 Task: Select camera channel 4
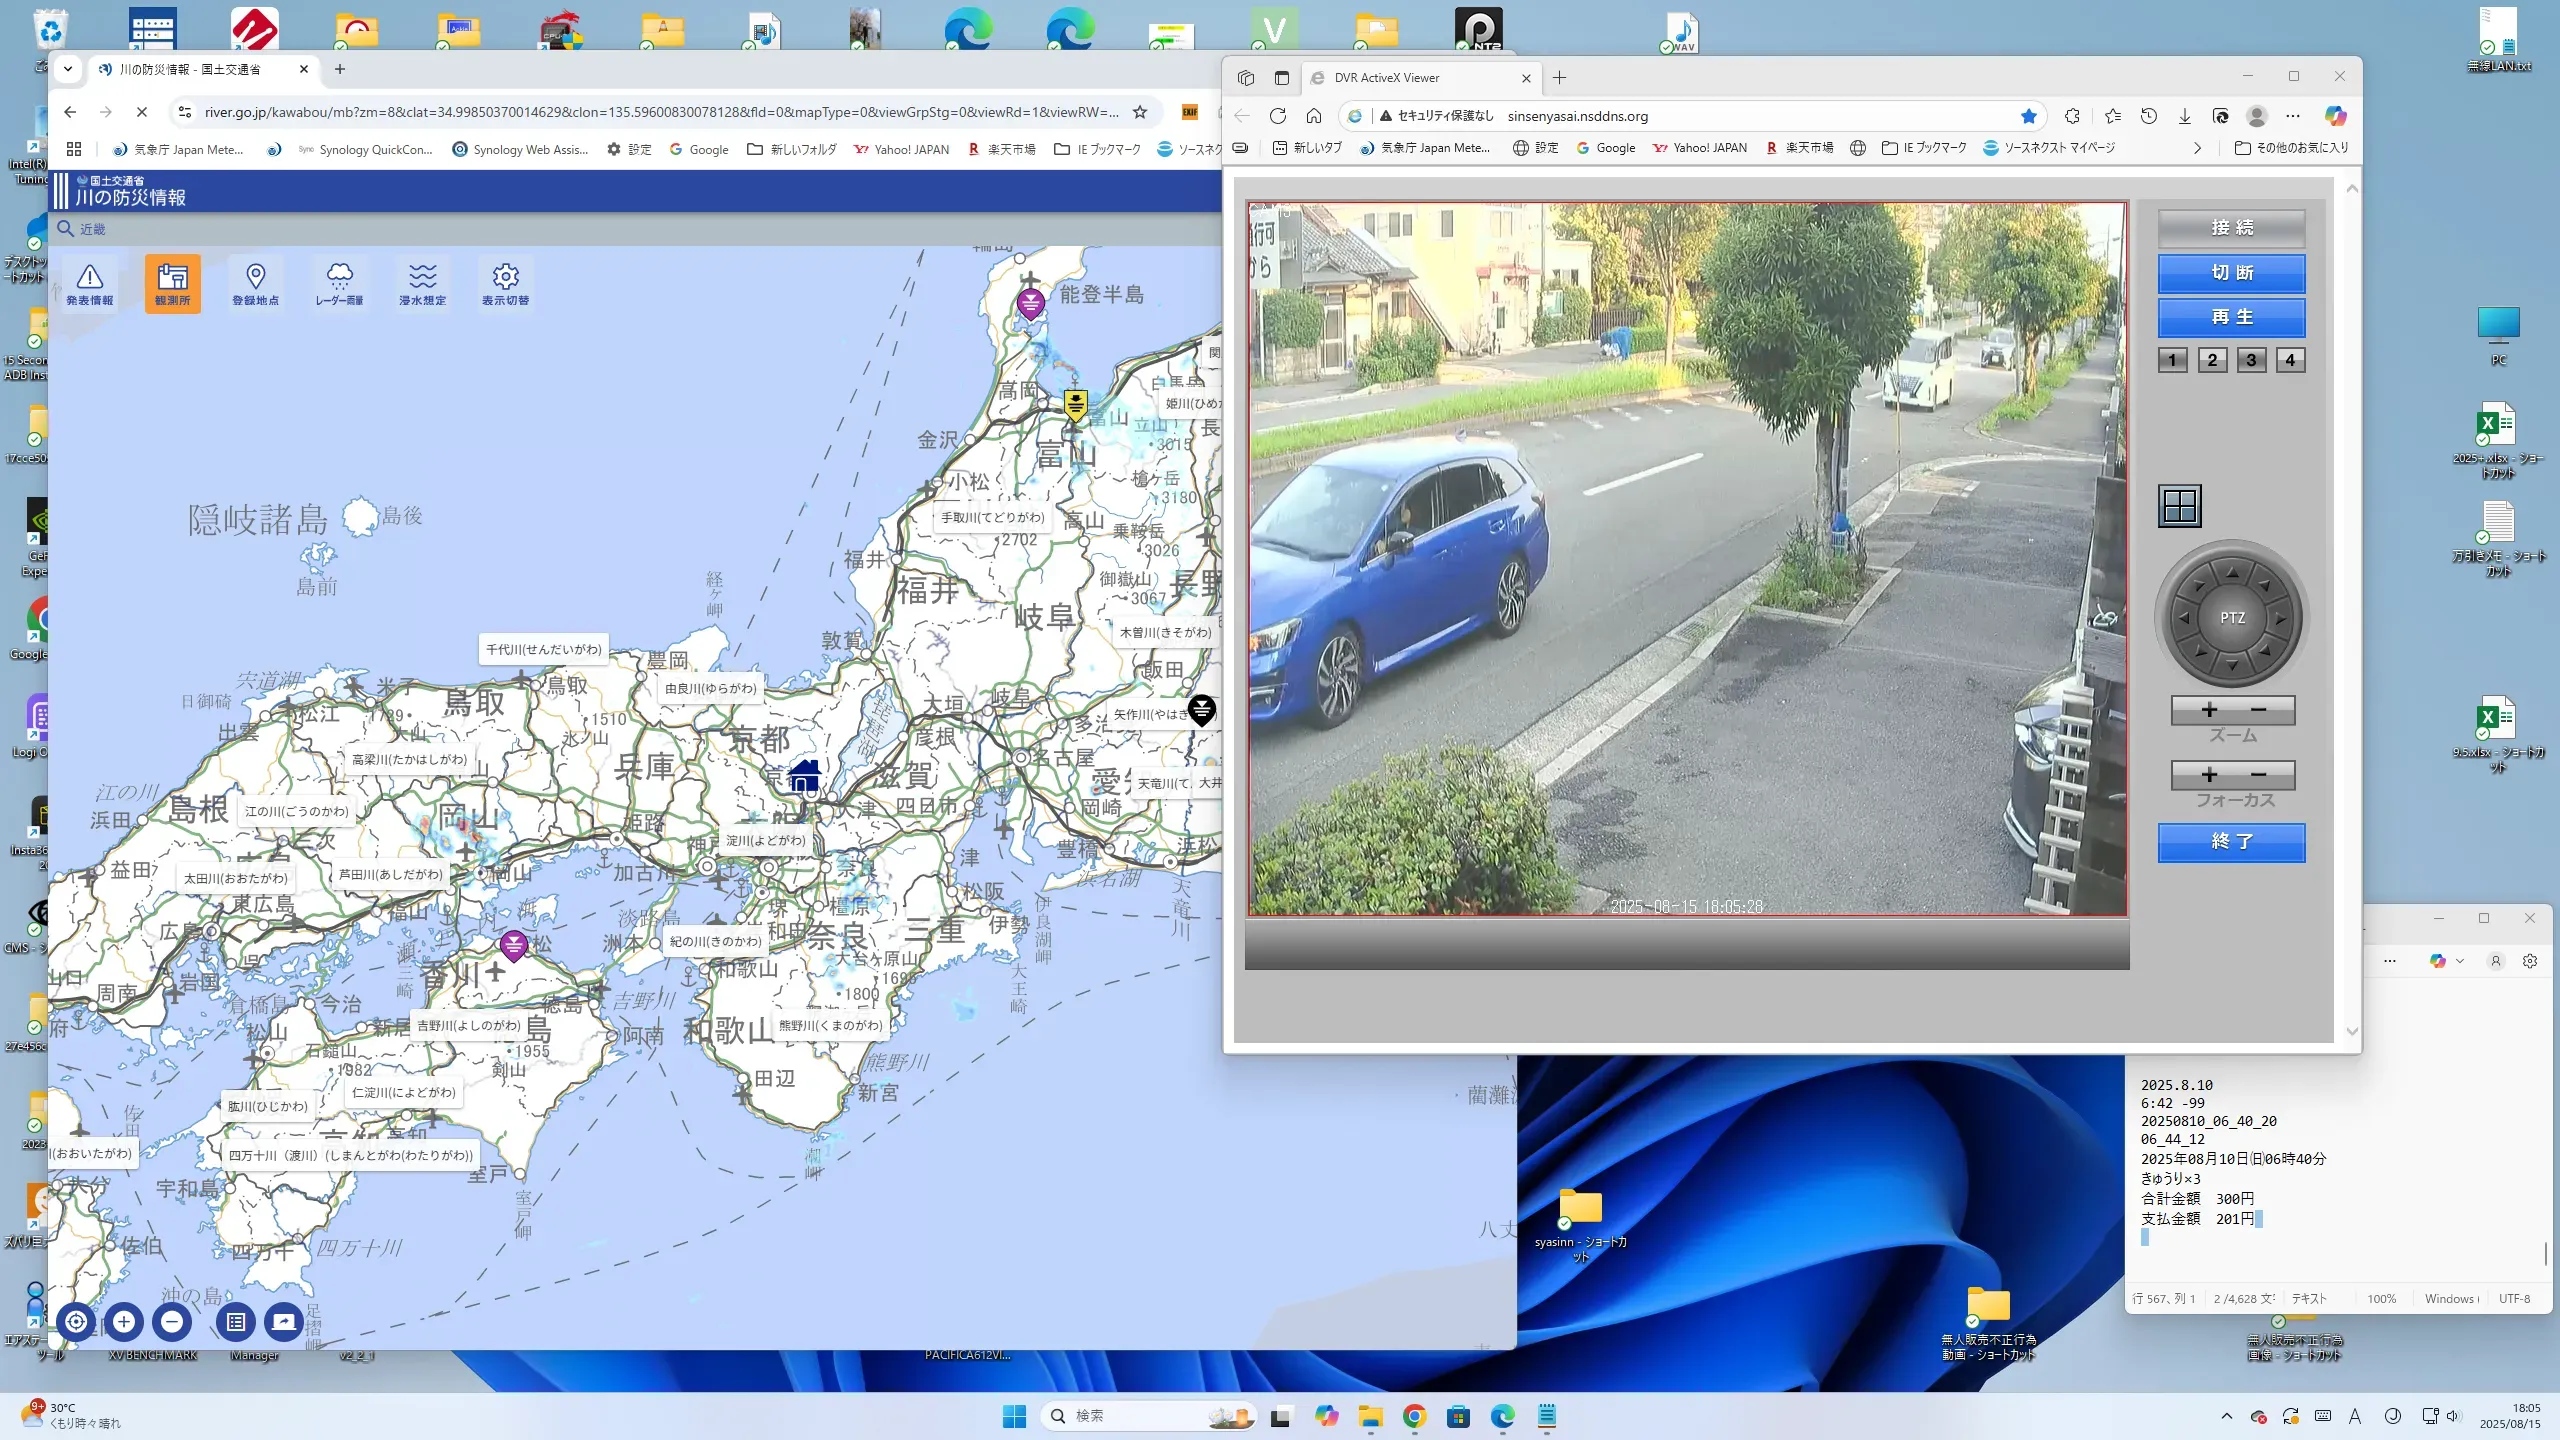(x=2290, y=360)
